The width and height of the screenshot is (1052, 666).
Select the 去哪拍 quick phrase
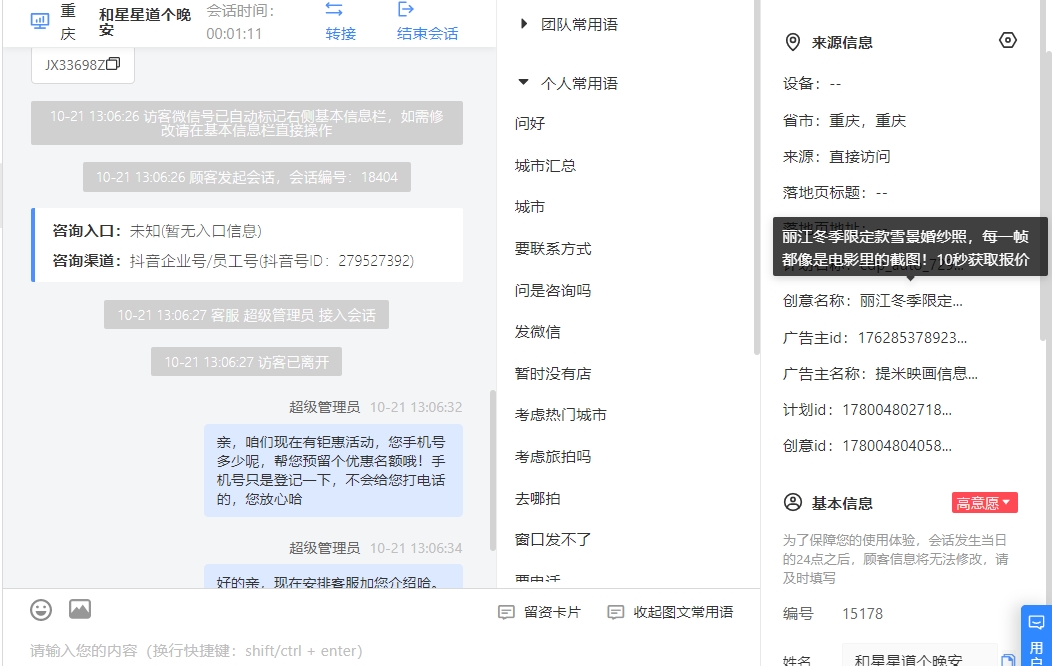coord(537,498)
